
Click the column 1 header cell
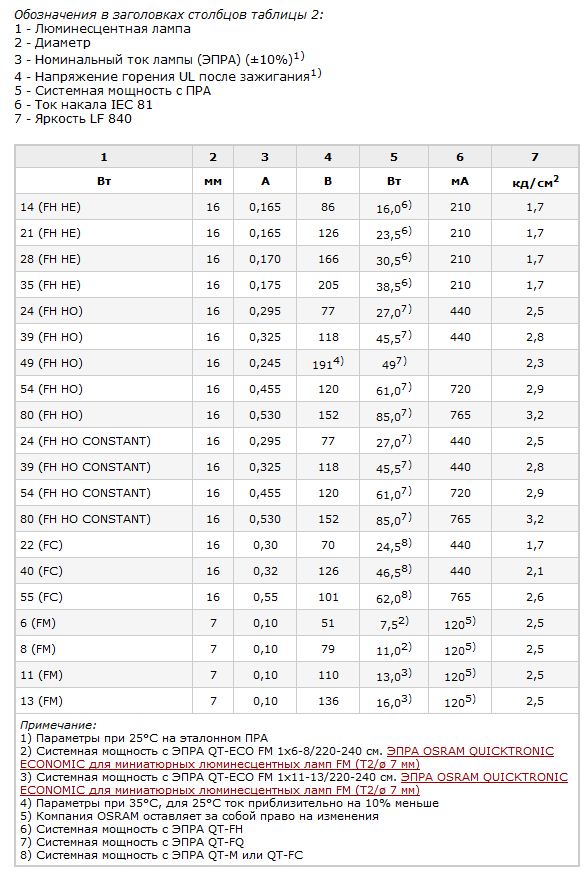[104, 157]
